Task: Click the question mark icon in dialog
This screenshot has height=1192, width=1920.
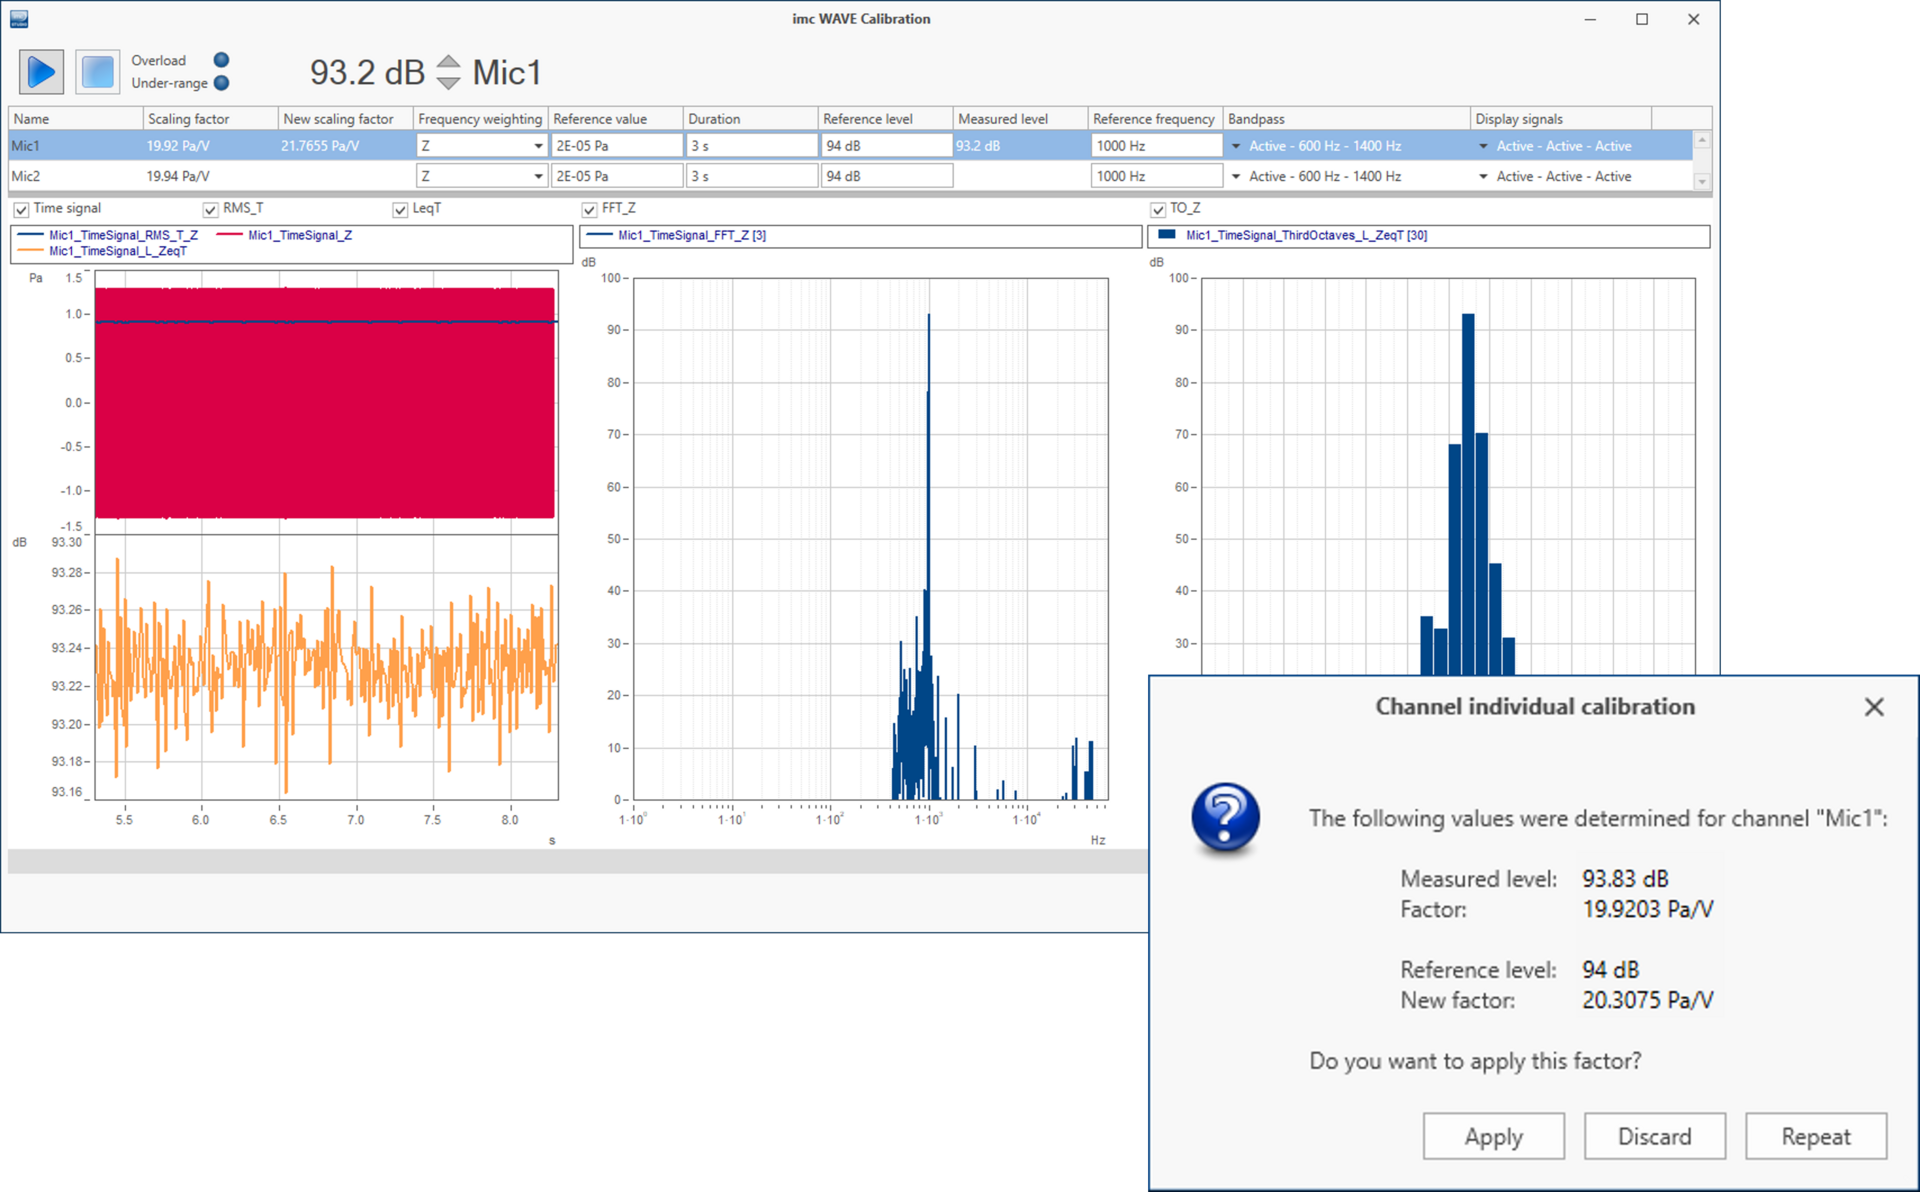Action: click(x=1225, y=817)
